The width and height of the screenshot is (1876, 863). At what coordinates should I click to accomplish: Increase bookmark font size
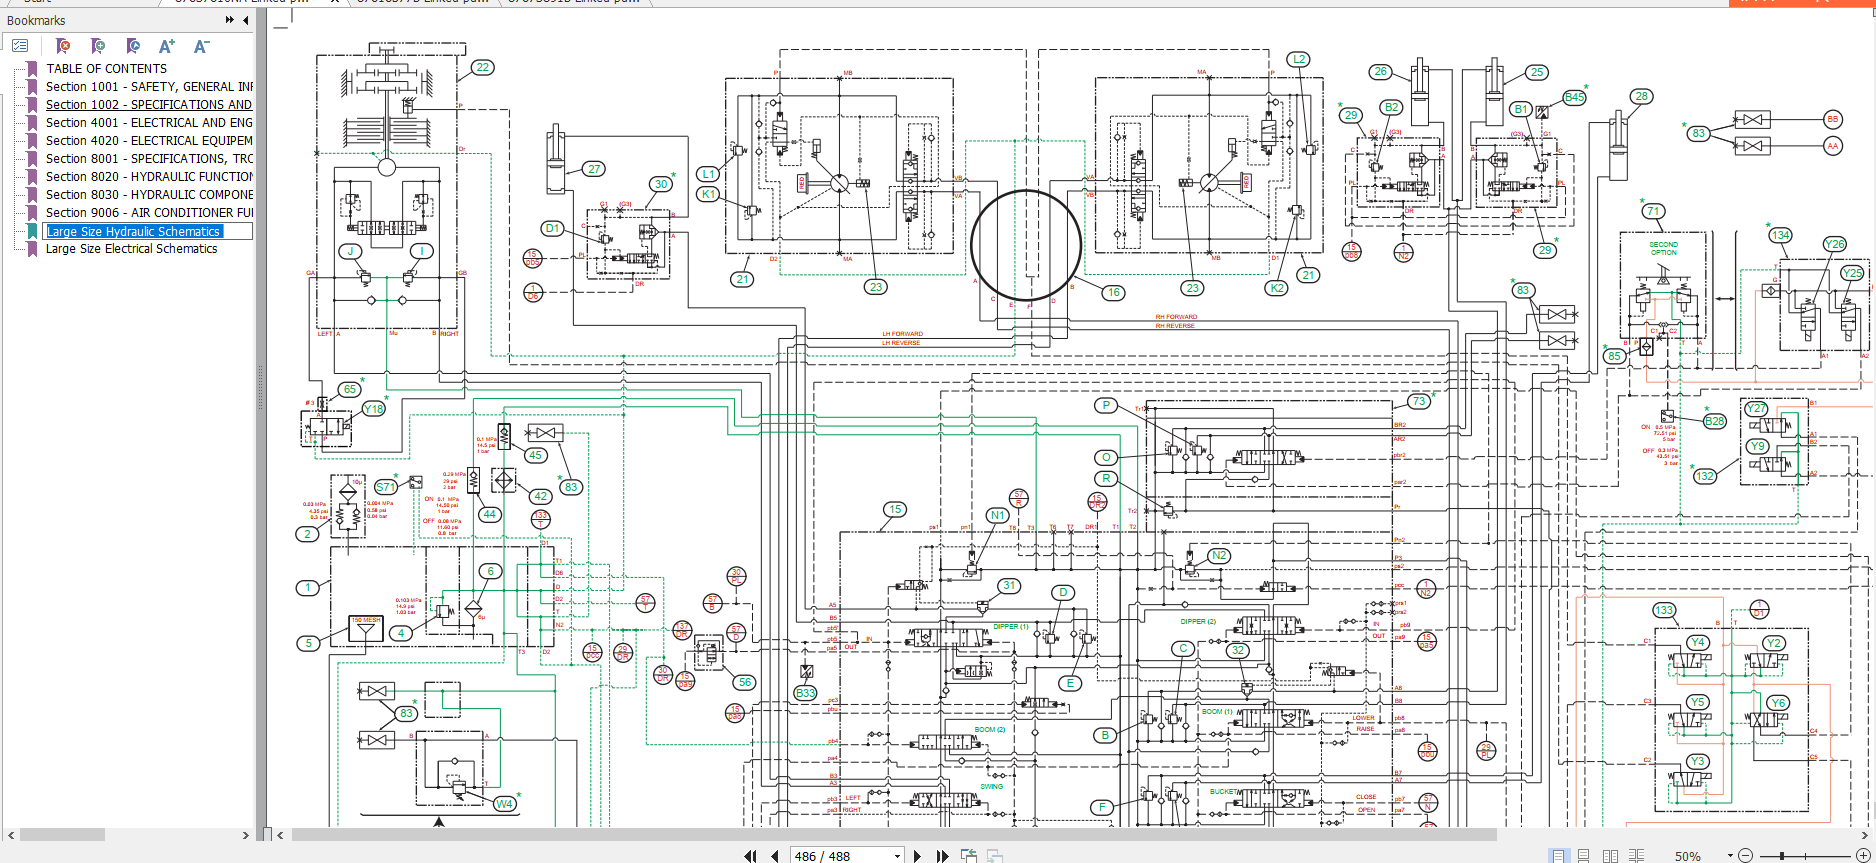[167, 46]
